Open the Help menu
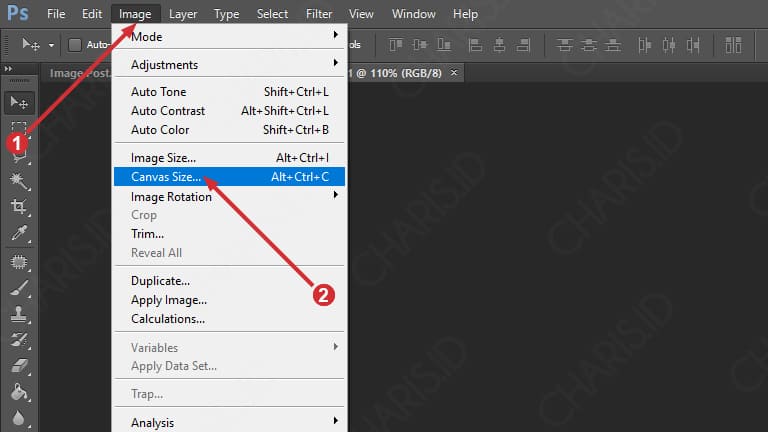The height and width of the screenshot is (432, 768). coord(465,14)
